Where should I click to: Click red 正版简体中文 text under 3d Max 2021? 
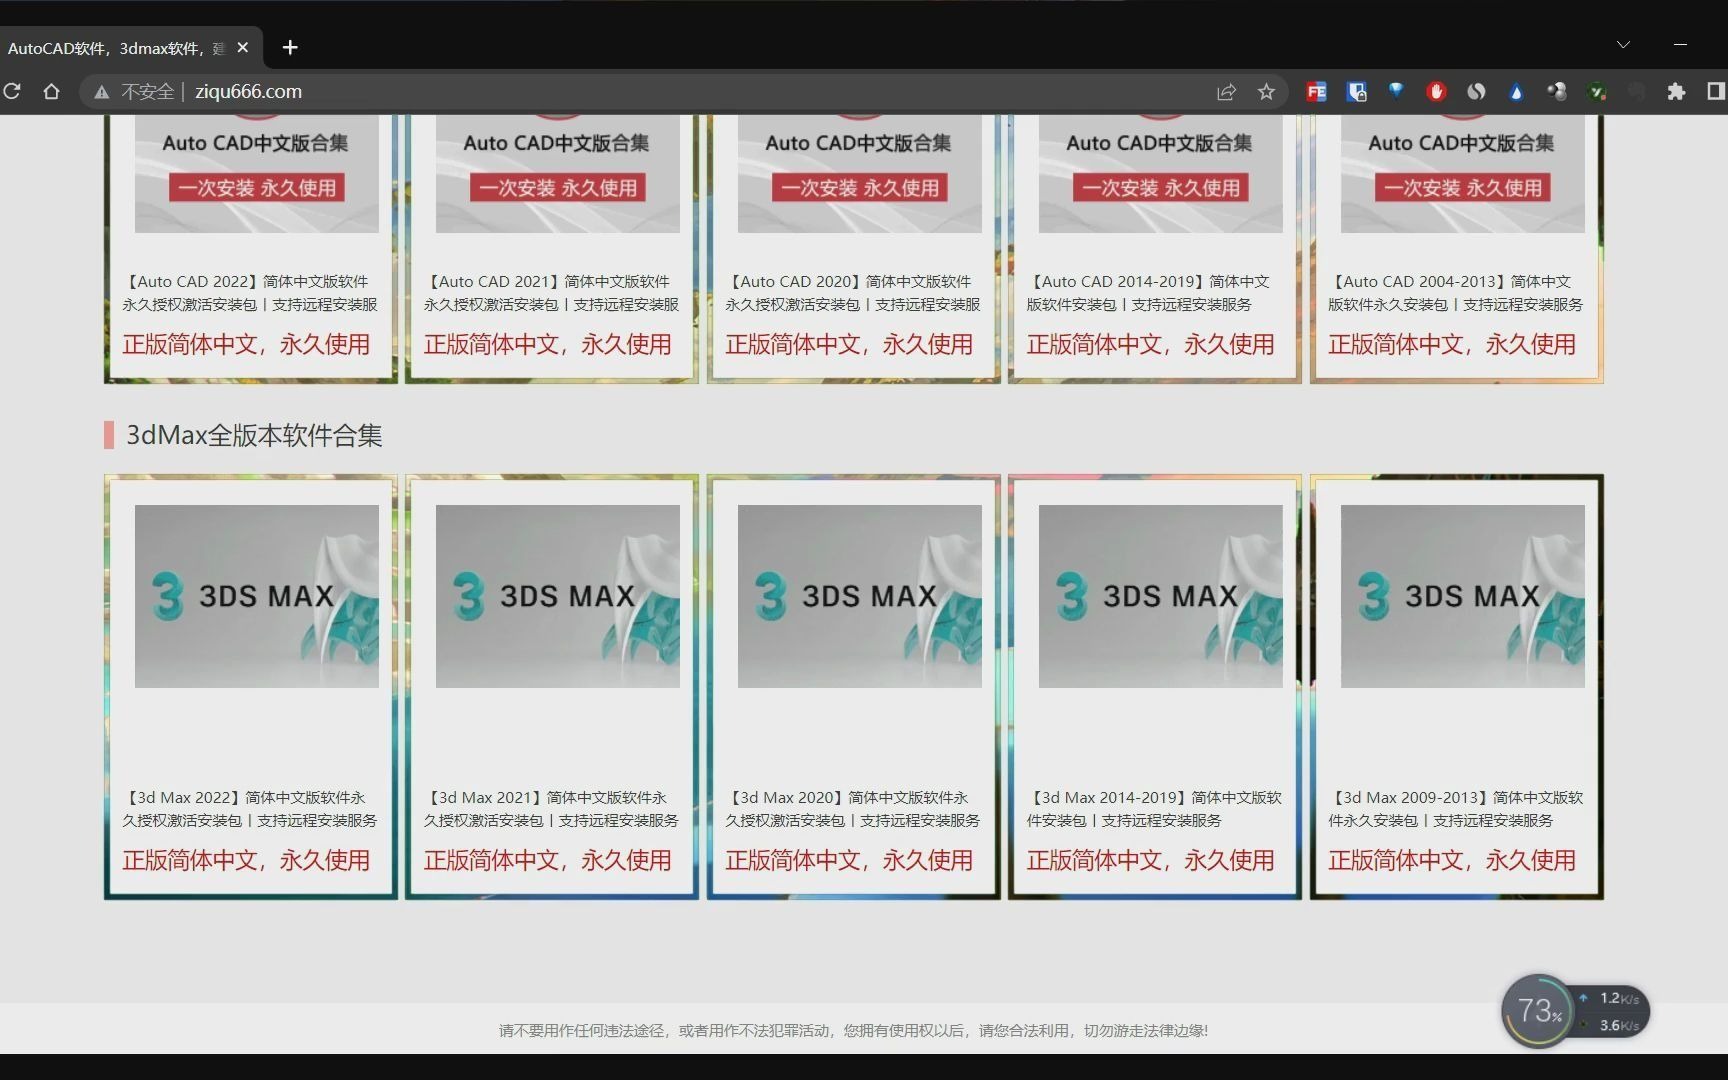[x=547, y=860]
